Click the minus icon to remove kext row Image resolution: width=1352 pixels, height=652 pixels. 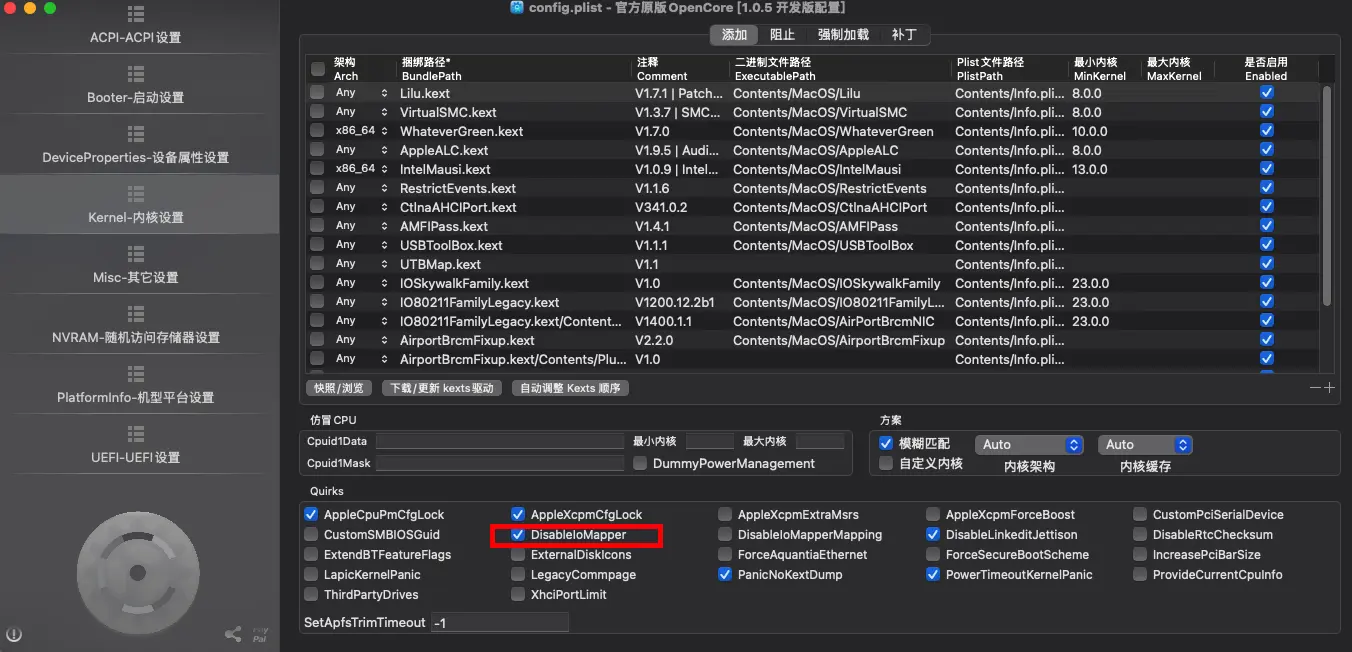pos(1316,388)
